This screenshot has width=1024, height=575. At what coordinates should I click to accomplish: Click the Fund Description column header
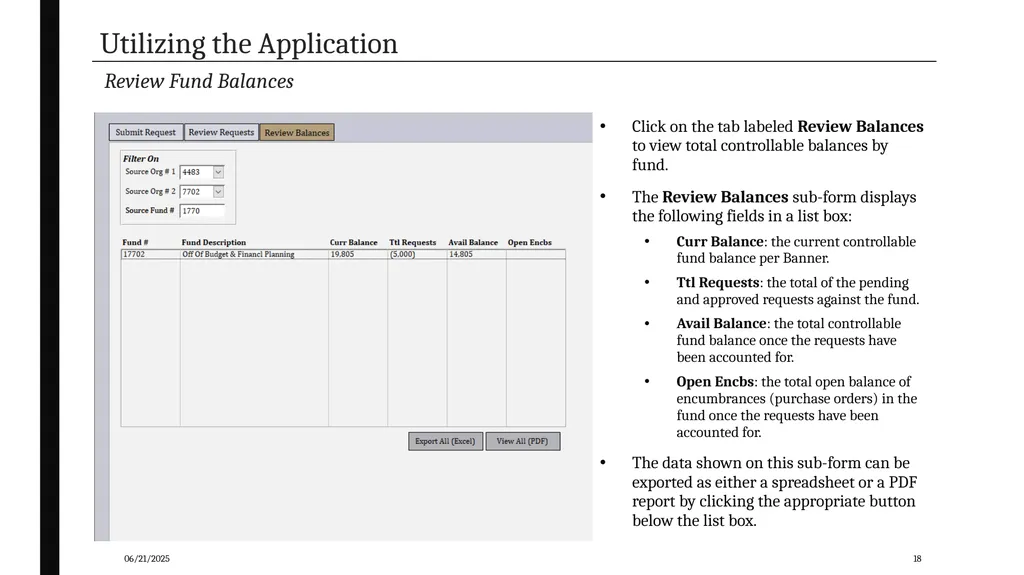coord(214,242)
